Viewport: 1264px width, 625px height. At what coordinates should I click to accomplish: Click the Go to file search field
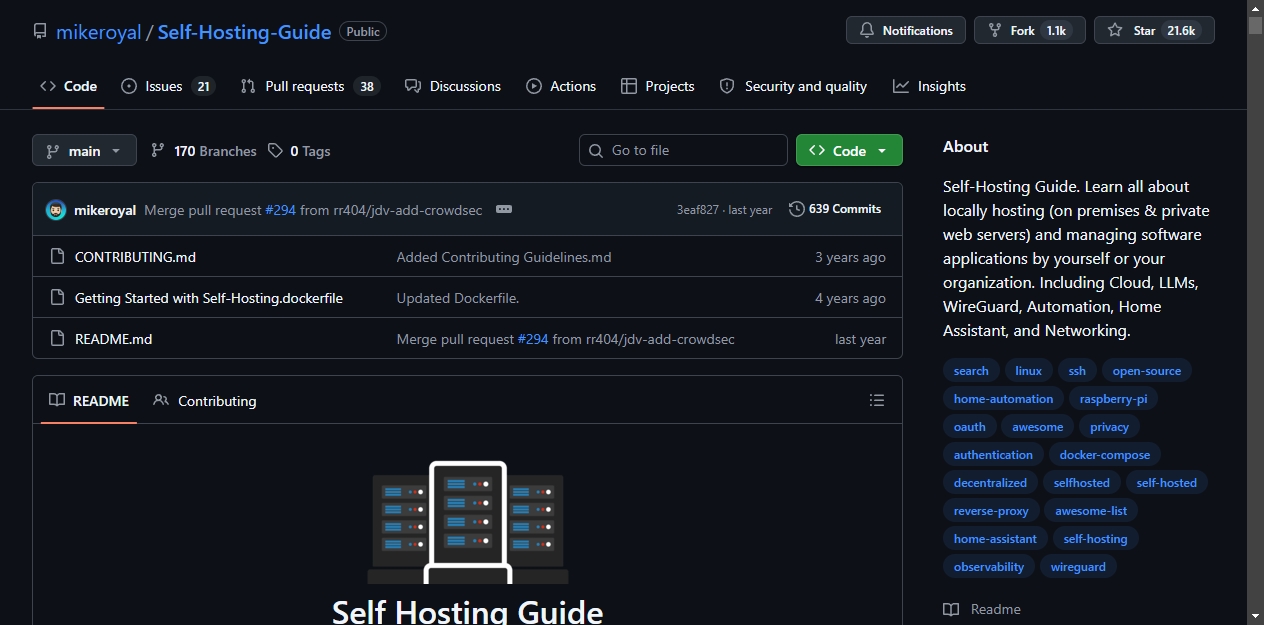pos(683,150)
